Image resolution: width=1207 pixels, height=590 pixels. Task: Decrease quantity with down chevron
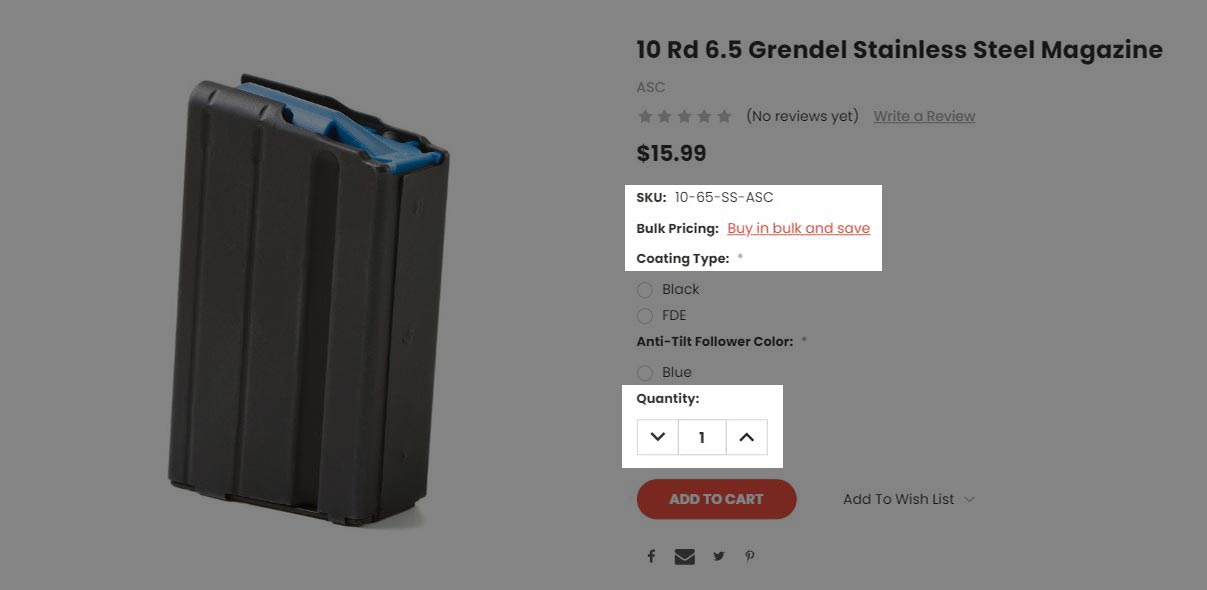pyautogui.click(x=658, y=437)
